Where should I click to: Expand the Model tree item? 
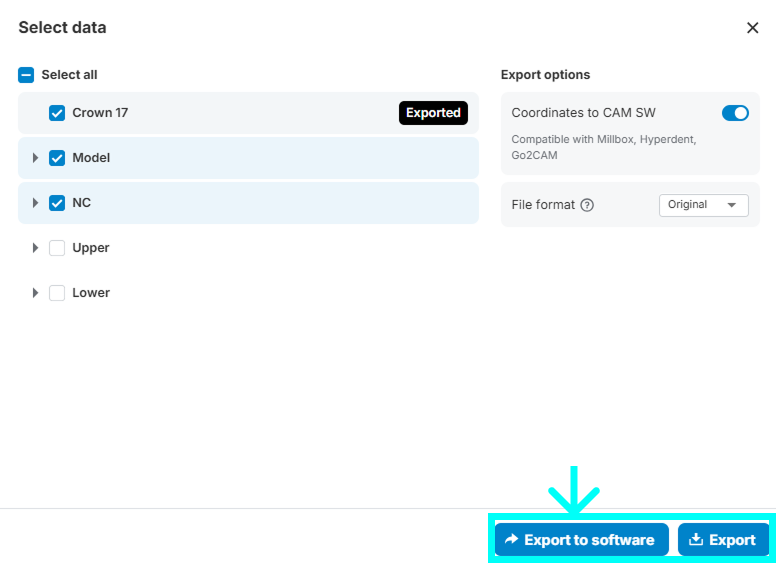35,158
